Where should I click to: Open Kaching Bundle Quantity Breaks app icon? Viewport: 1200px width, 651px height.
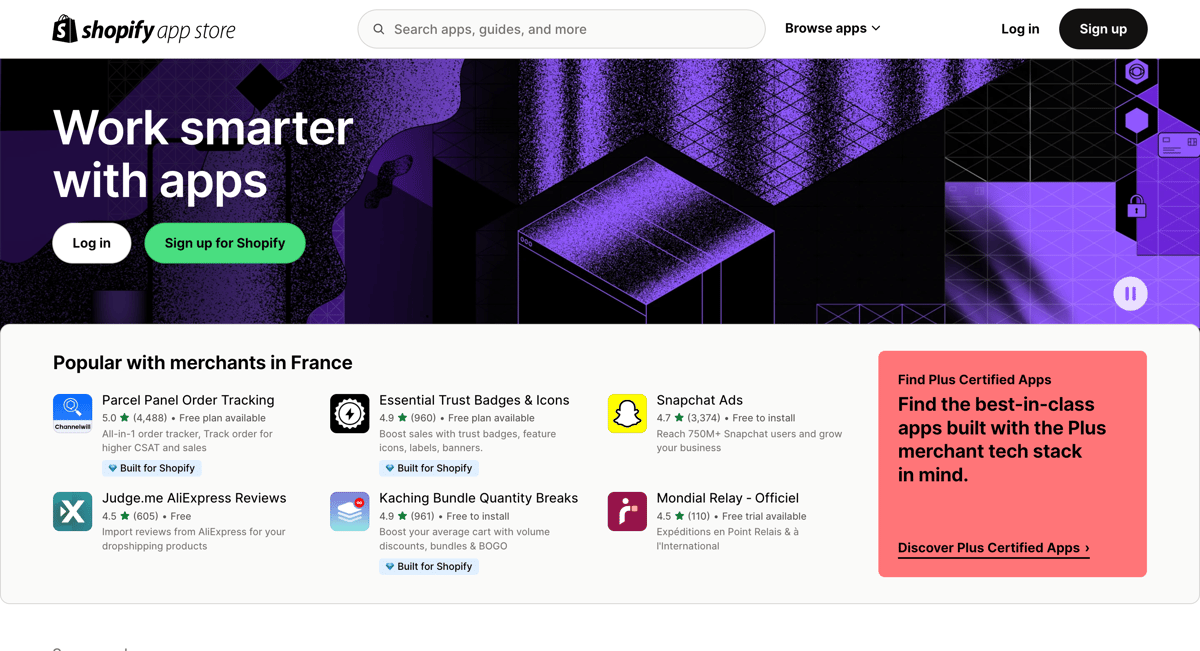(x=350, y=511)
